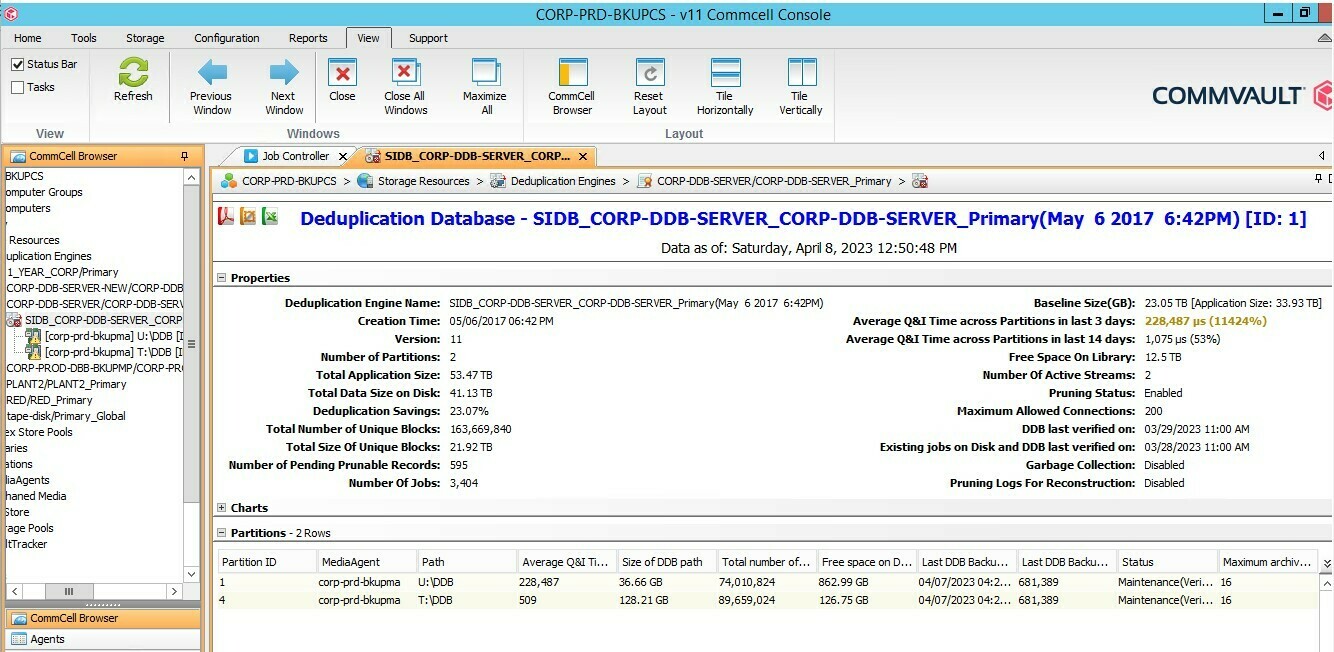Open the Home ribbon tab
The height and width of the screenshot is (652, 1334).
(x=28, y=38)
